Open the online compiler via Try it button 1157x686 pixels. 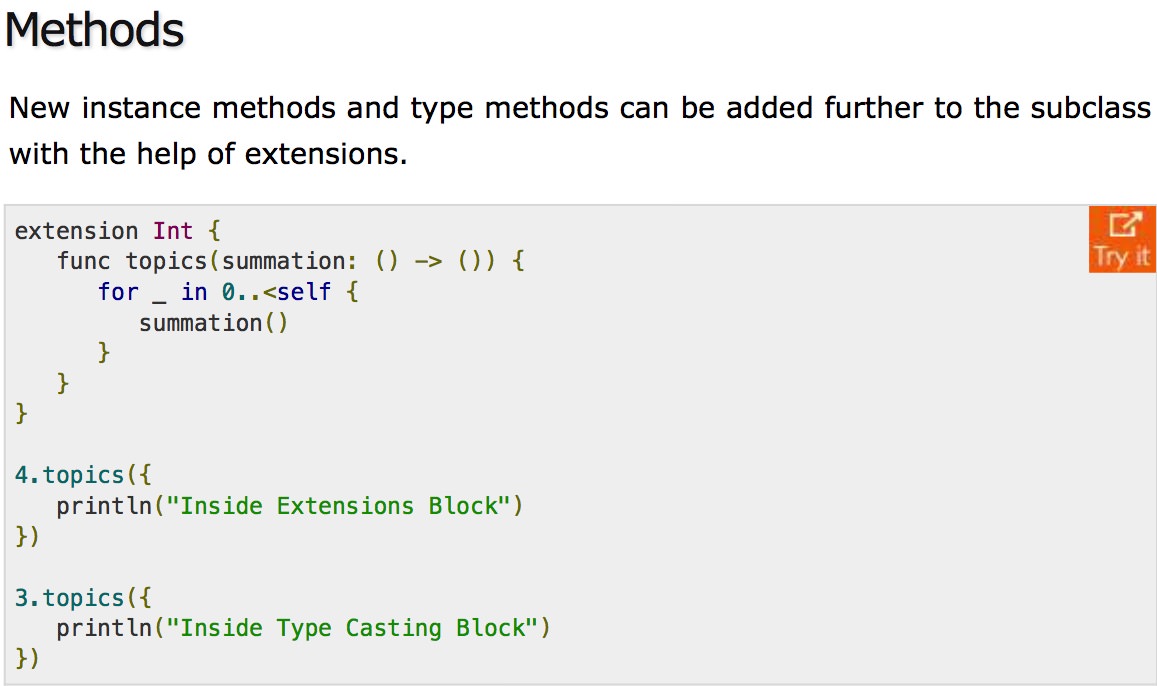pyautogui.click(x=1122, y=238)
